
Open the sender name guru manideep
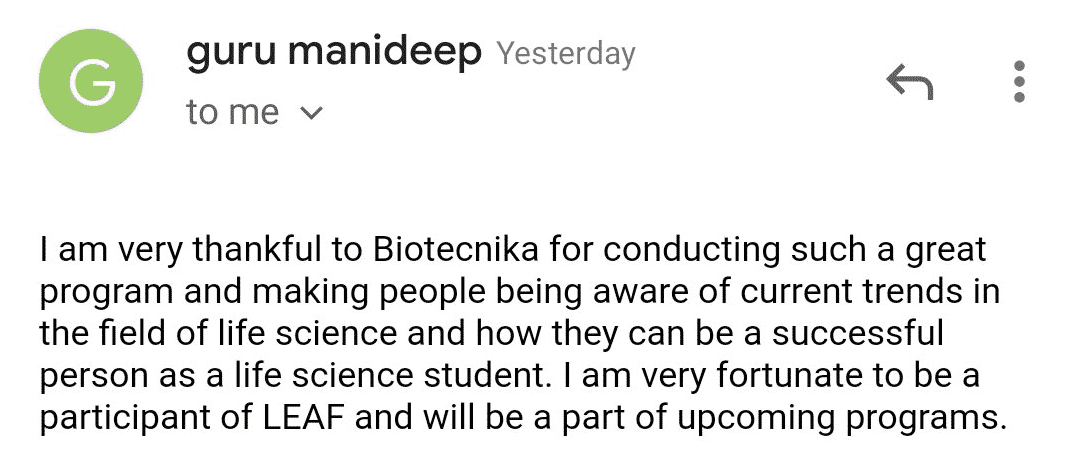(333, 53)
